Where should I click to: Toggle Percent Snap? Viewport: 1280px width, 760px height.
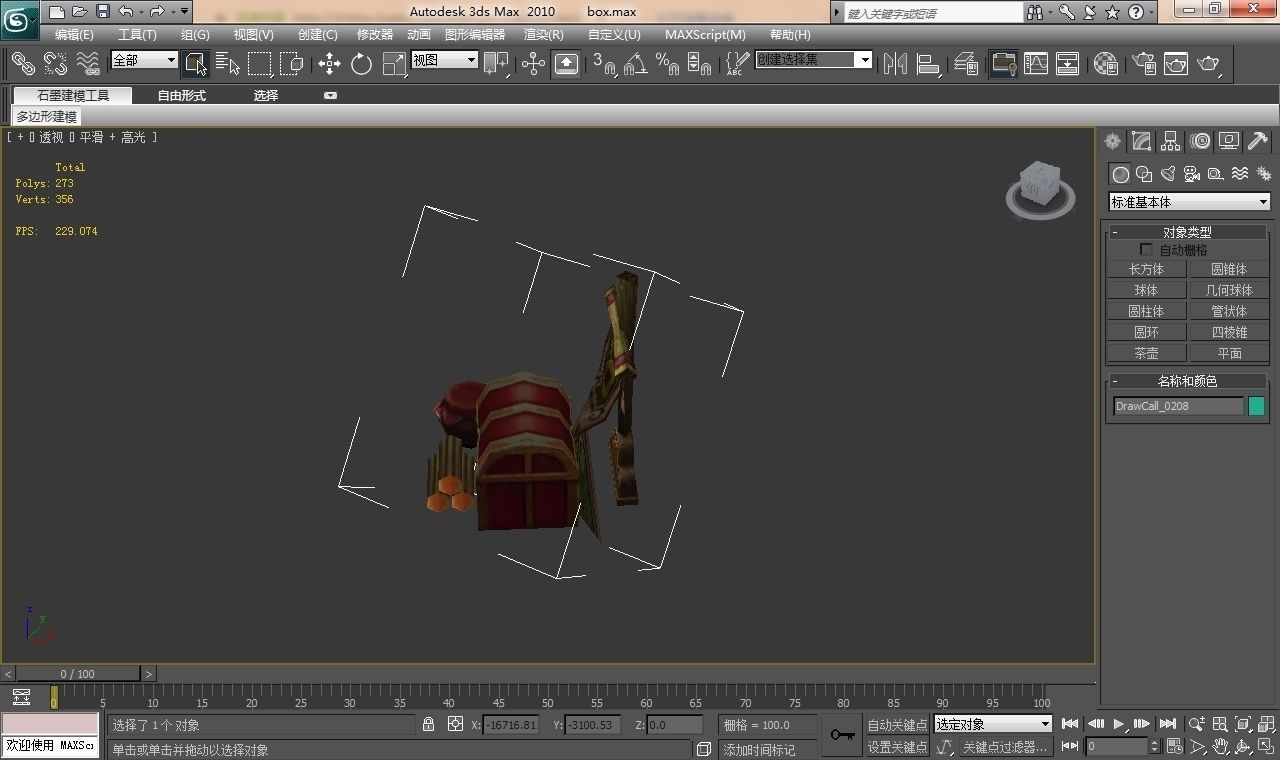click(x=667, y=64)
